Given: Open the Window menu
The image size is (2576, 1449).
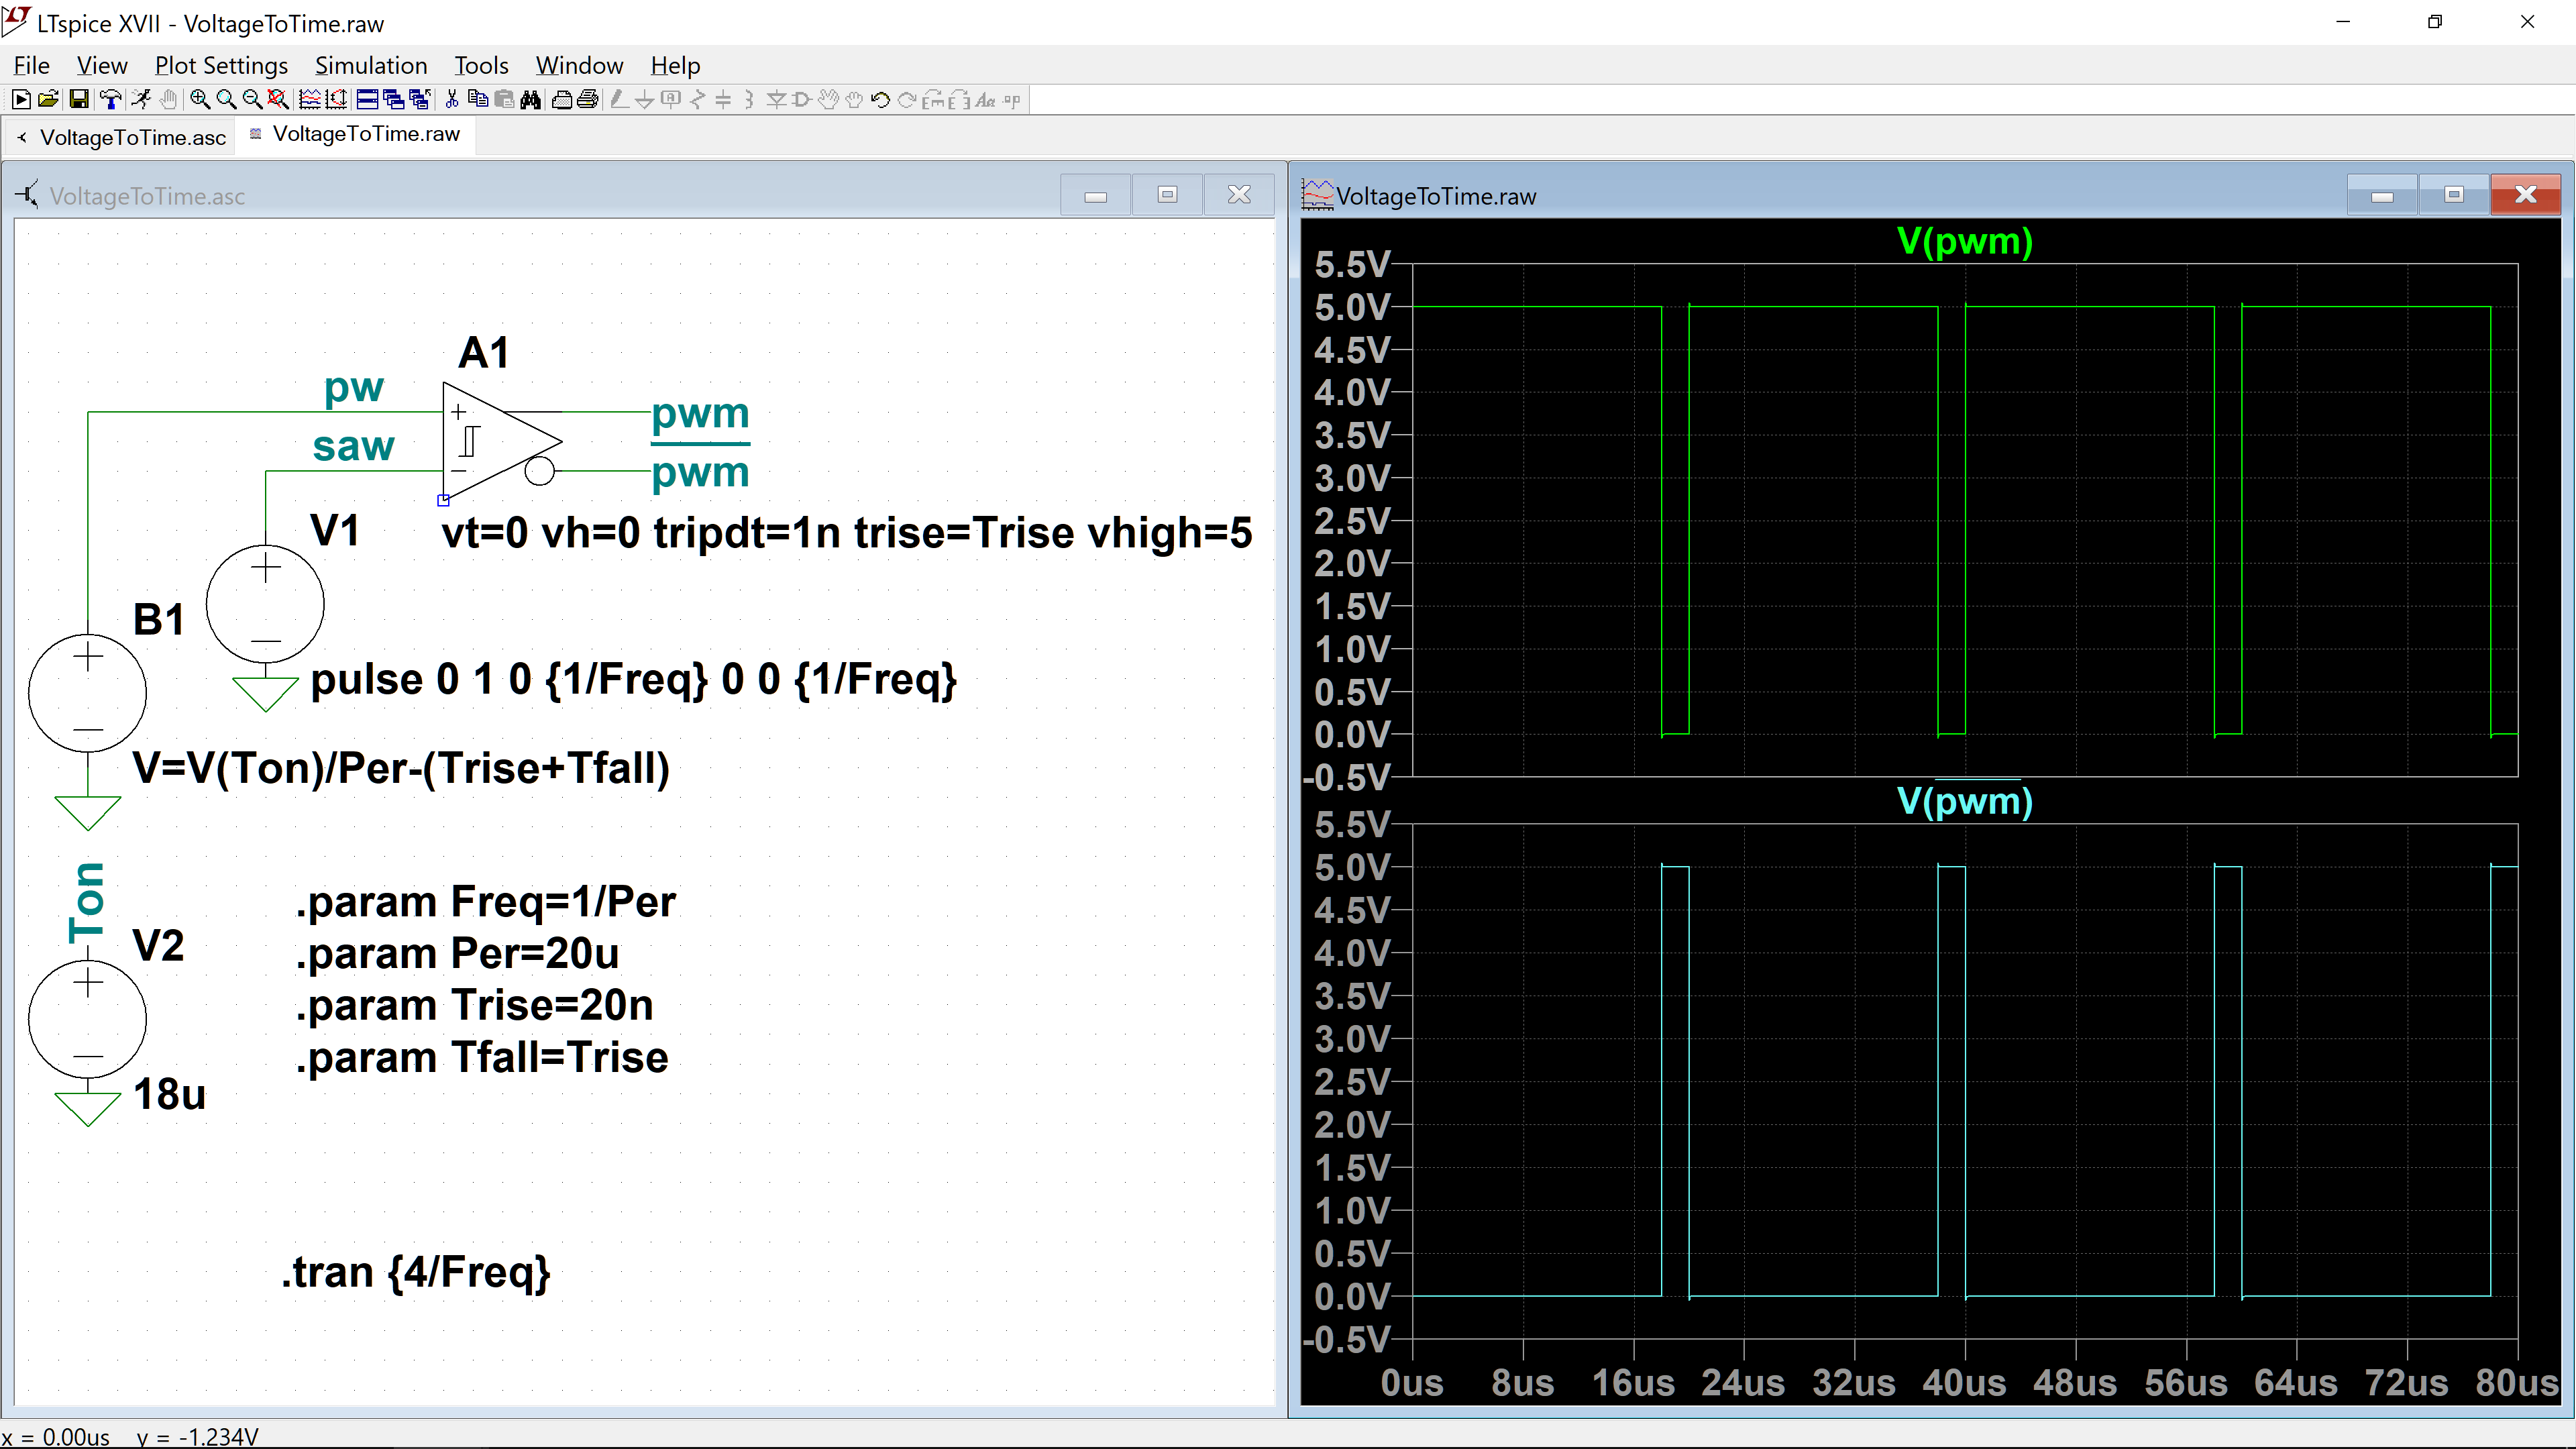Looking at the screenshot, I should [579, 65].
